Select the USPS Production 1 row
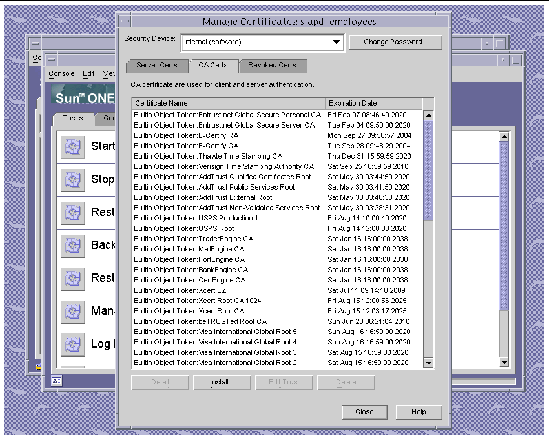 [277, 218]
